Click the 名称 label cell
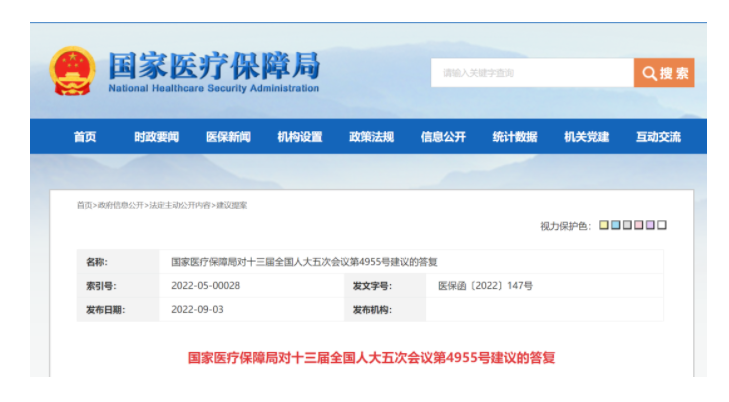Viewport: 729px width, 402px height. point(118,262)
